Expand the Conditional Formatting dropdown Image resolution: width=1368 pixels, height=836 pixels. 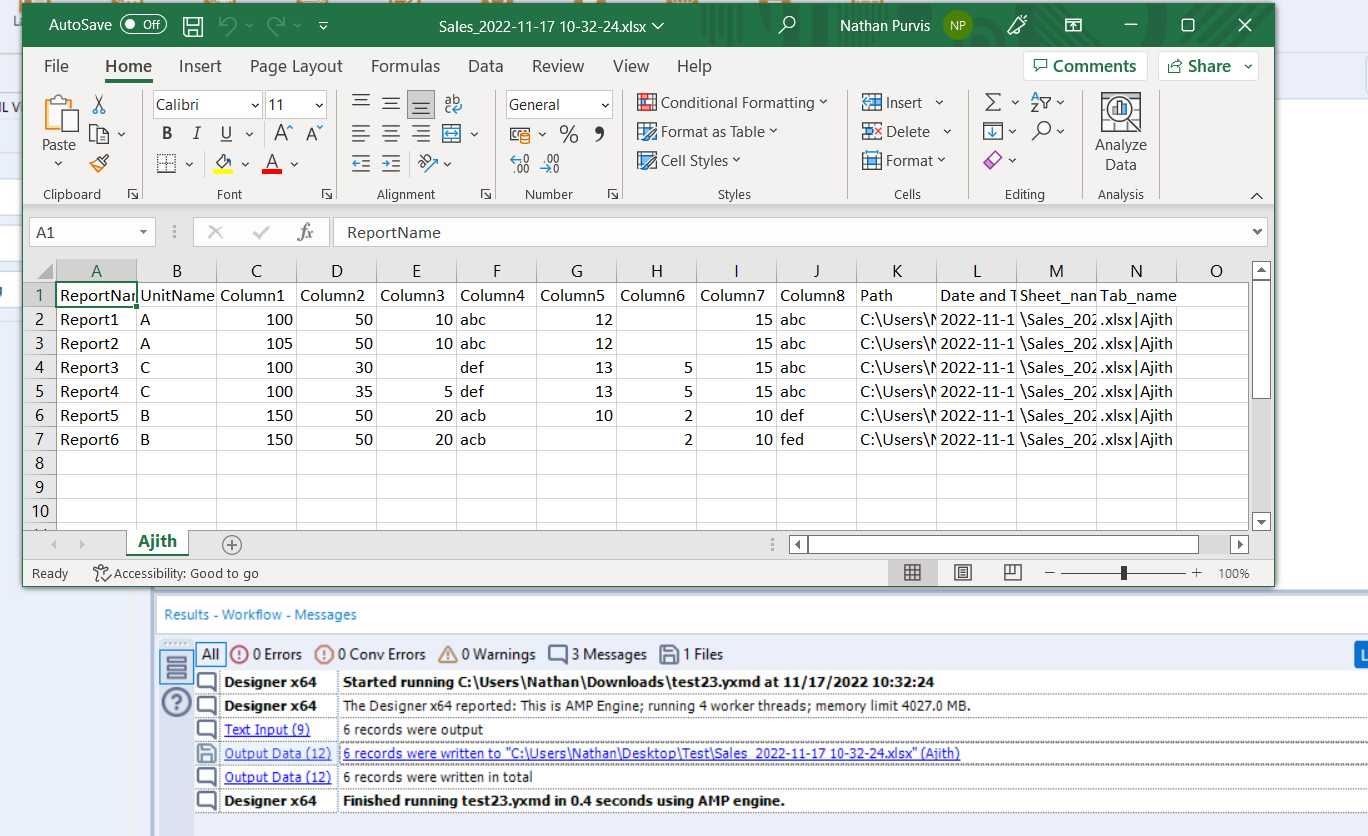point(733,103)
